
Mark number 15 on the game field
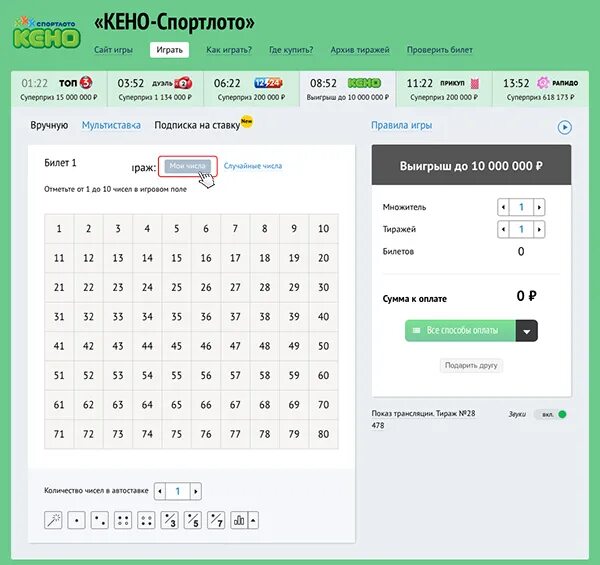[x=176, y=258]
